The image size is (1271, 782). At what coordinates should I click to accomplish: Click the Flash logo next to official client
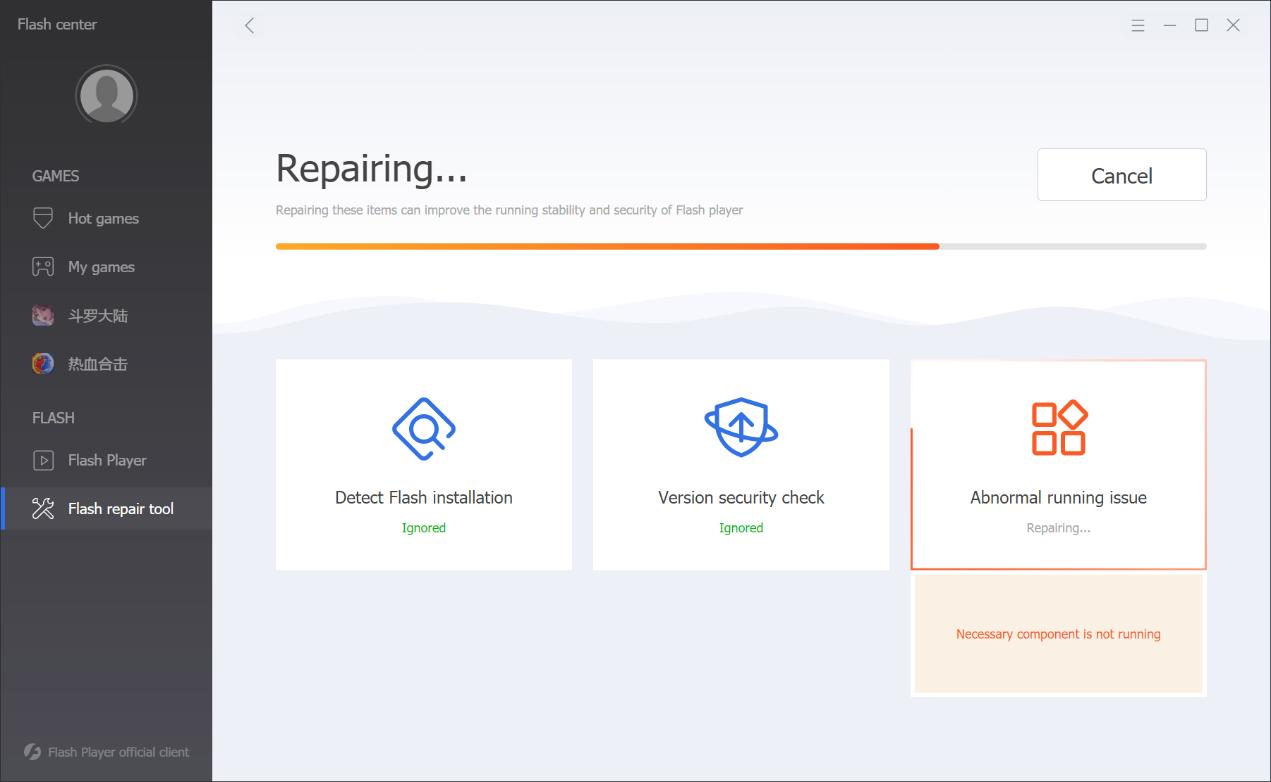click(x=32, y=752)
